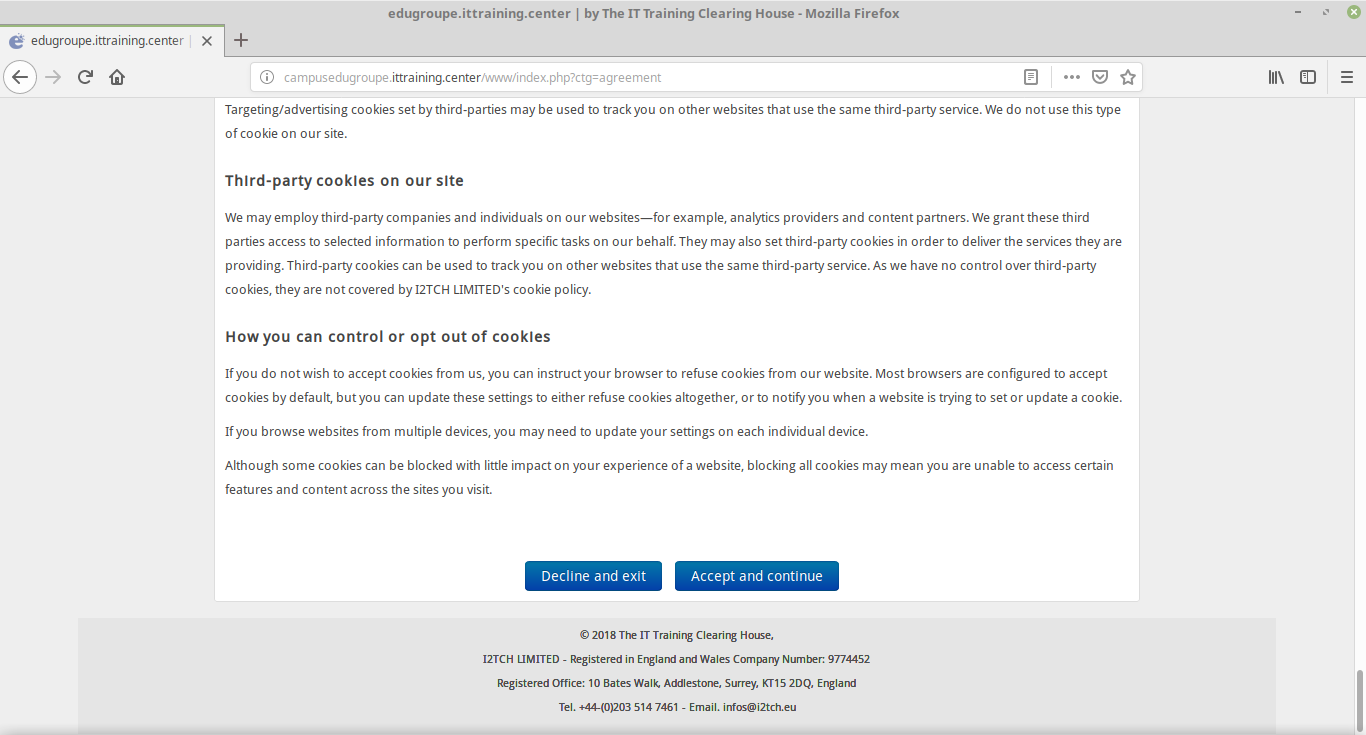
Task: Open the Firefox home page
Action: click(117, 77)
